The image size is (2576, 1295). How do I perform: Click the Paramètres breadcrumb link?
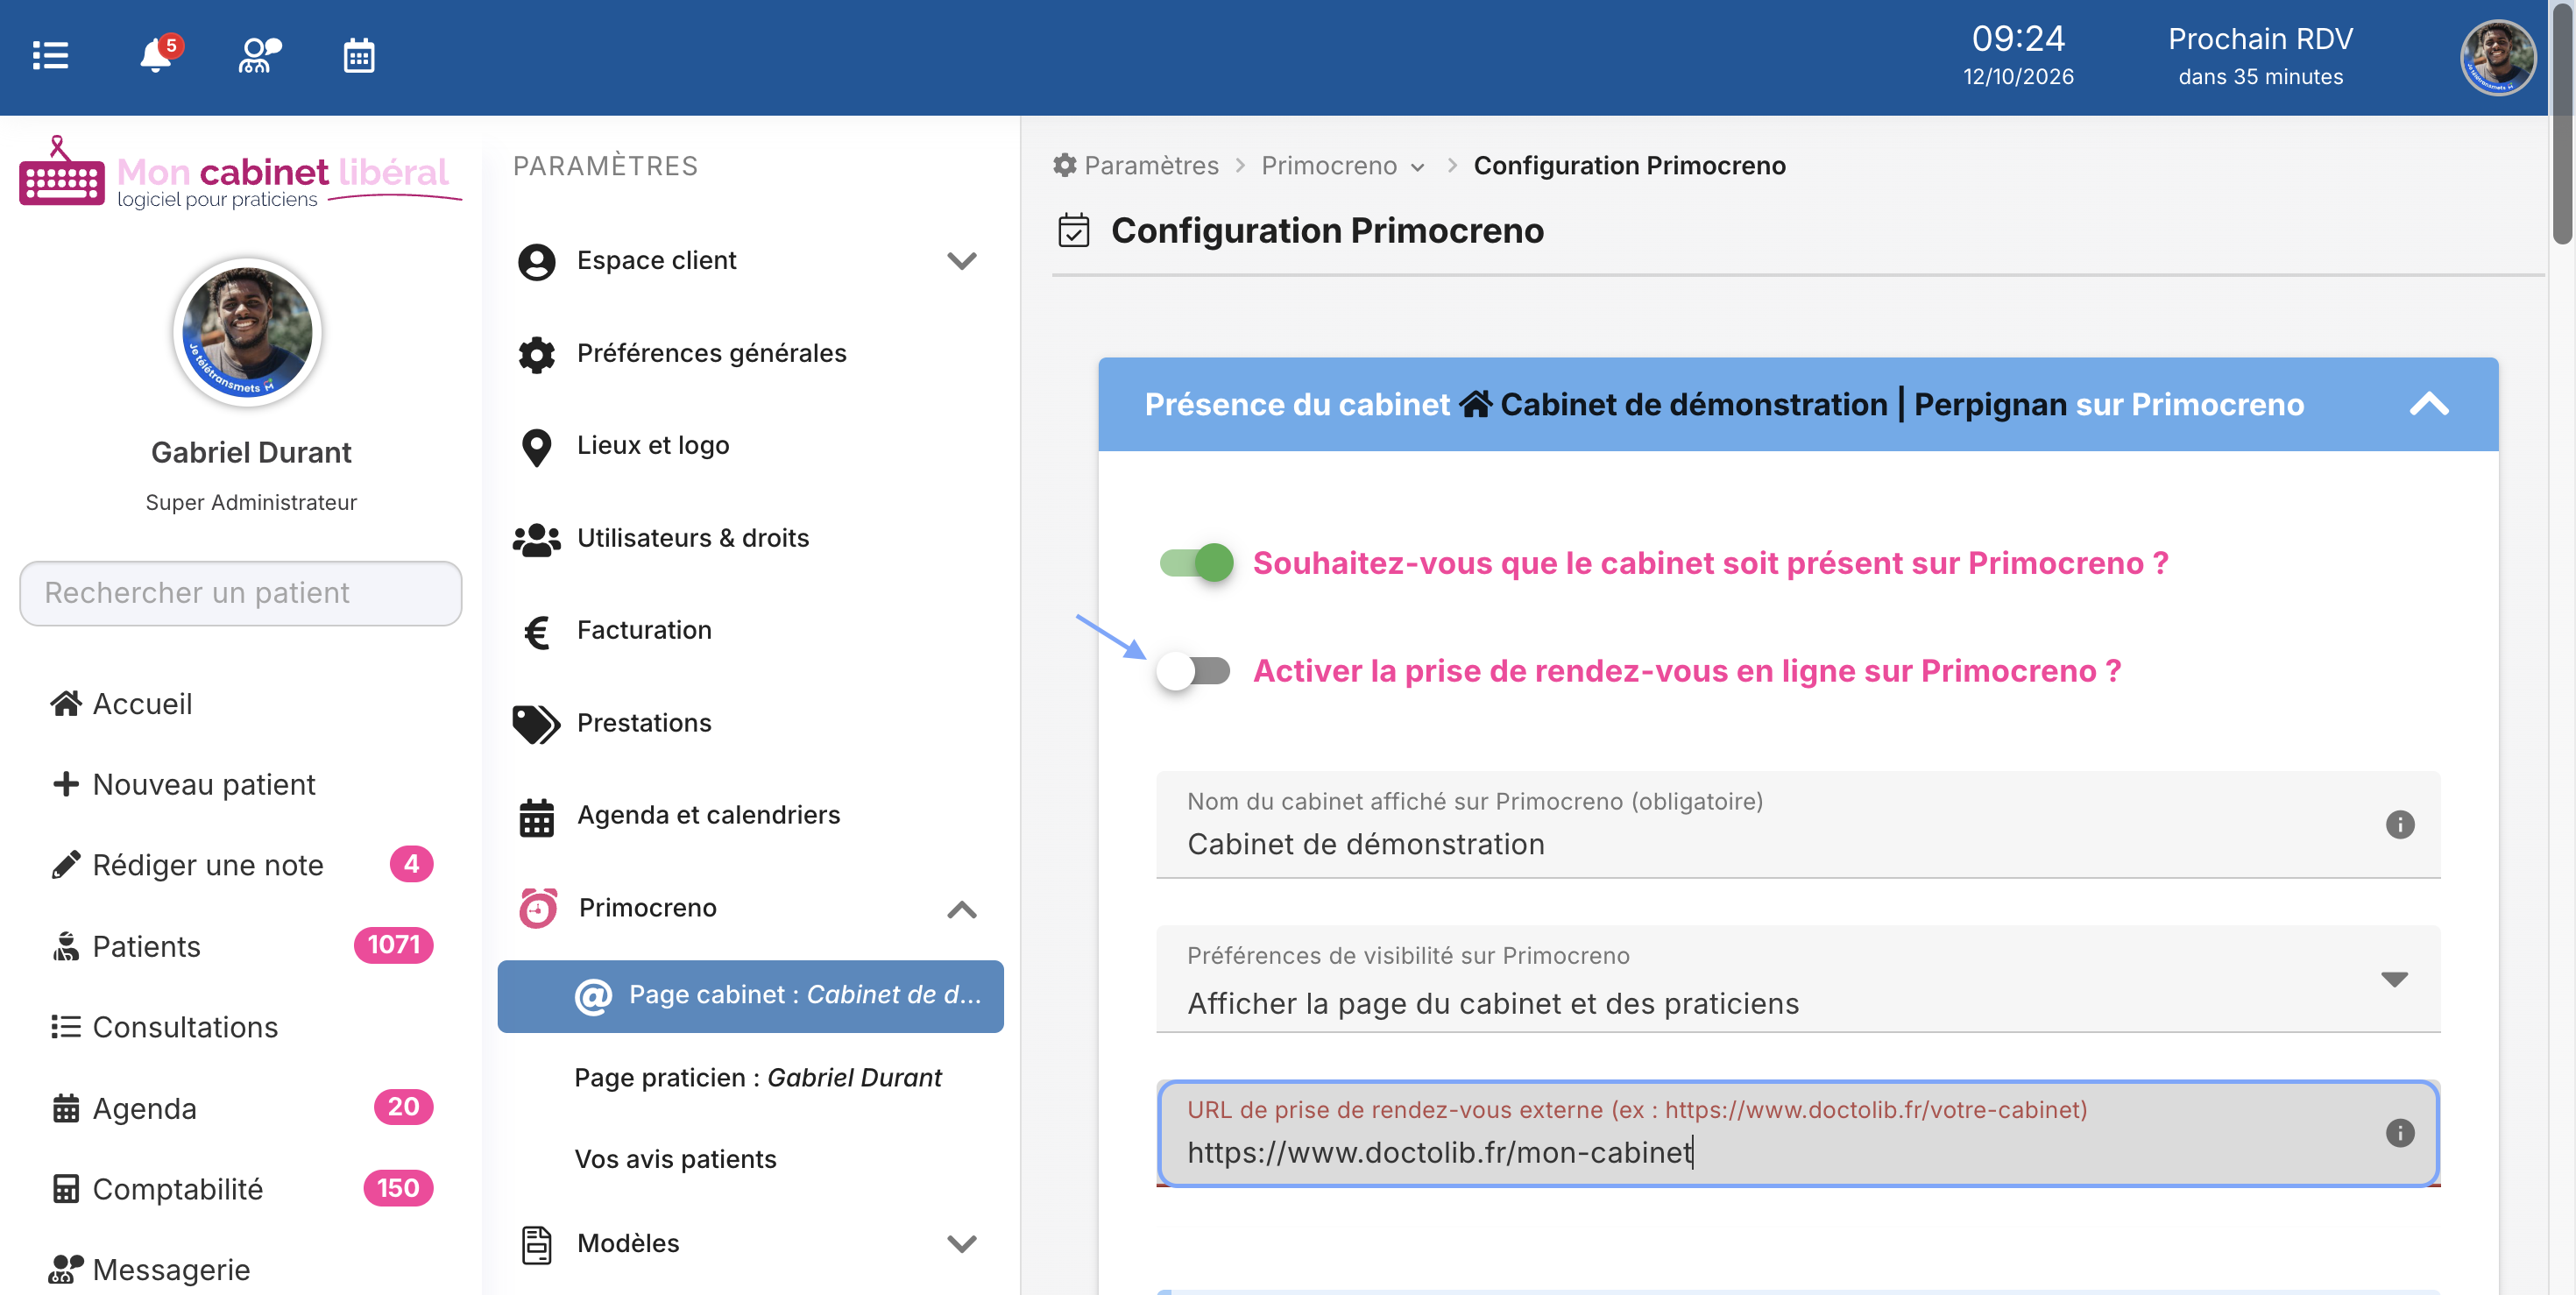coord(1135,165)
